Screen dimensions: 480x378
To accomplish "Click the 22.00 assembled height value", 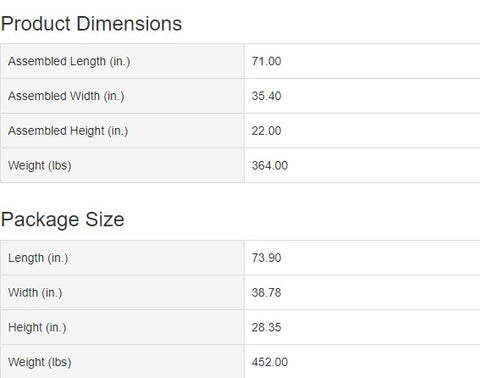I will (266, 131).
